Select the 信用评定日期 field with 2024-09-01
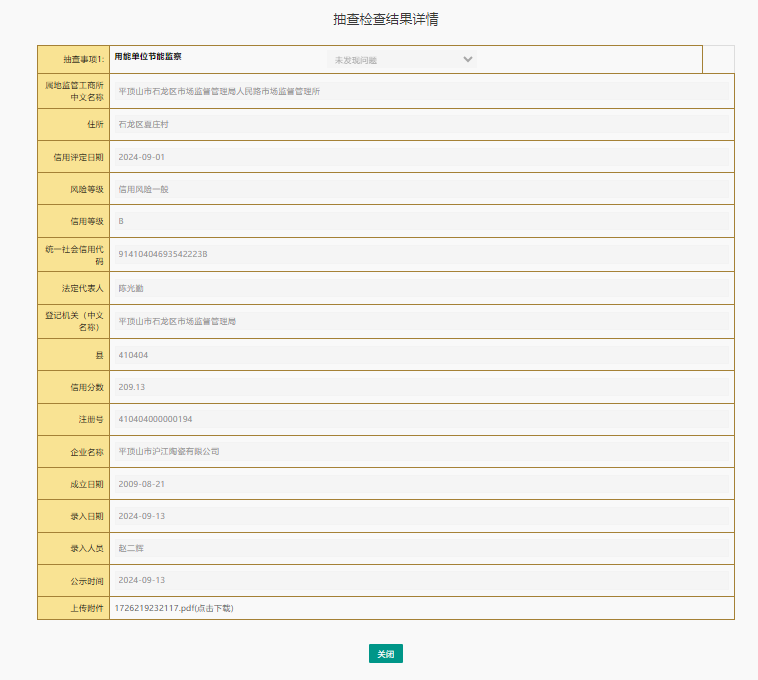The image size is (758, 680). coord(421,157)
